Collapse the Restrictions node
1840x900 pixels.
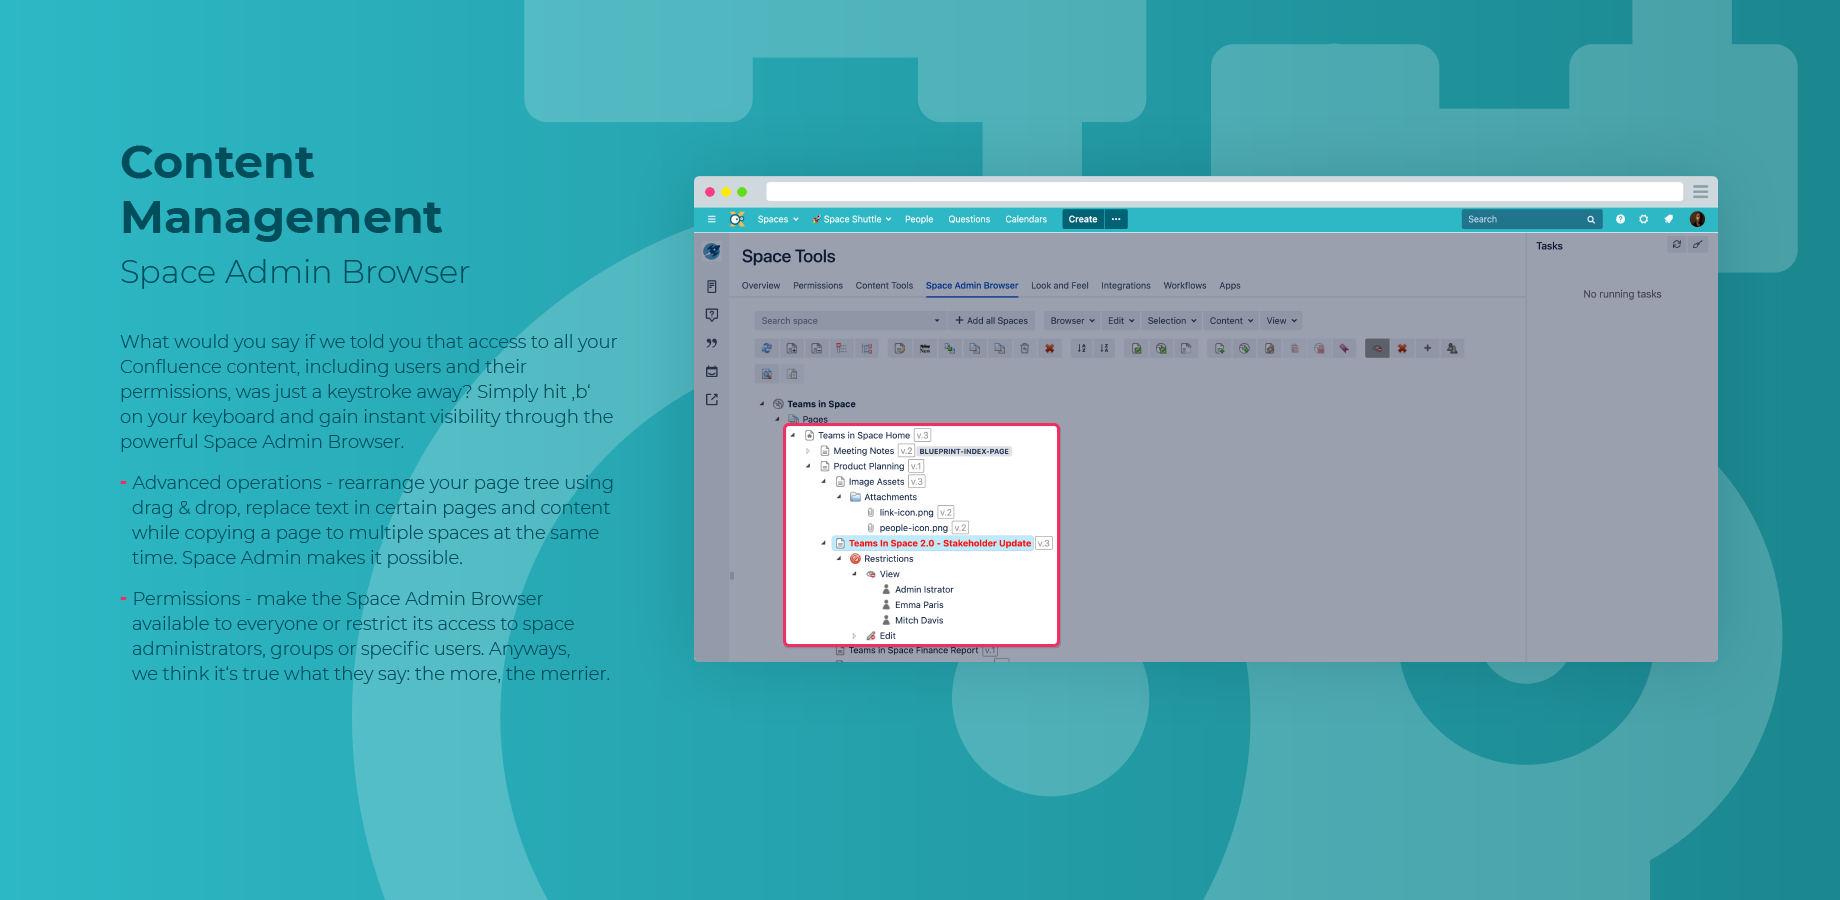(839, 559)
